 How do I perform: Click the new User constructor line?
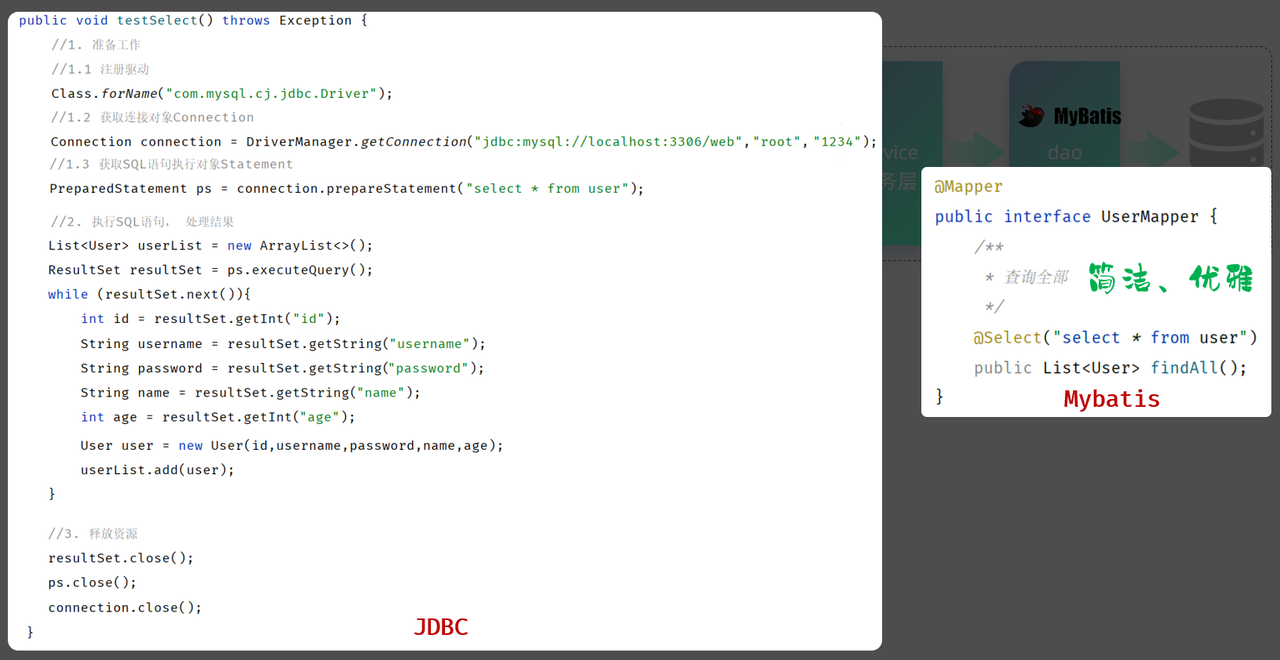292,445
